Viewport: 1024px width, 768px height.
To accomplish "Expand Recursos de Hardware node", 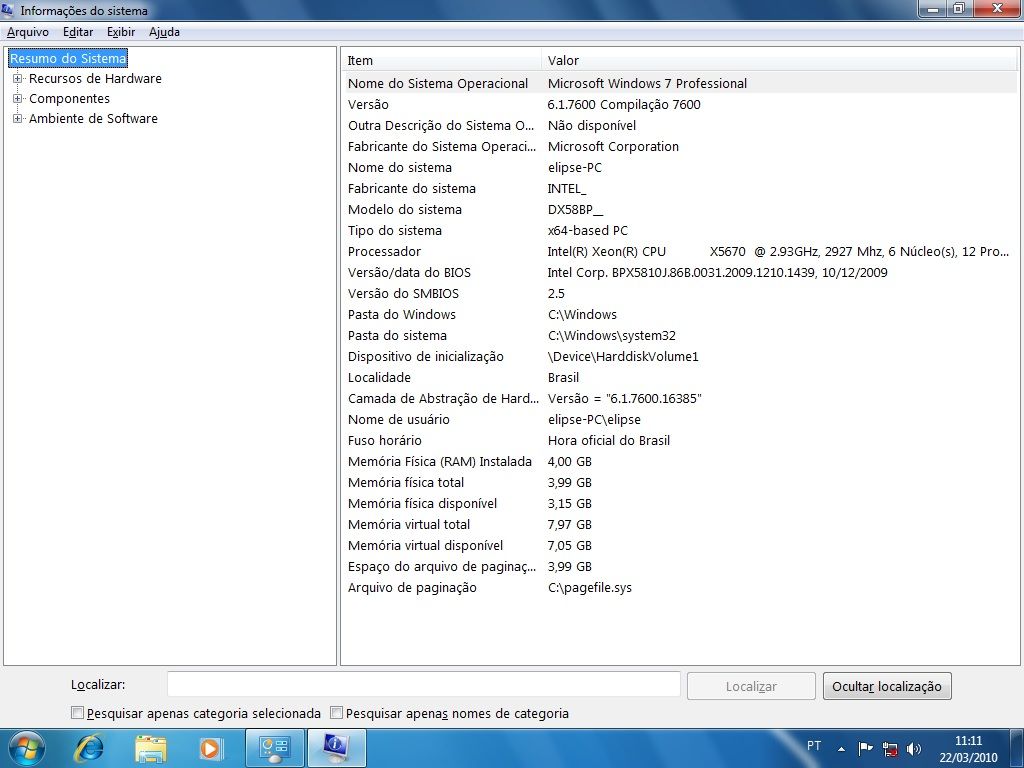I will tap(18, 79).
